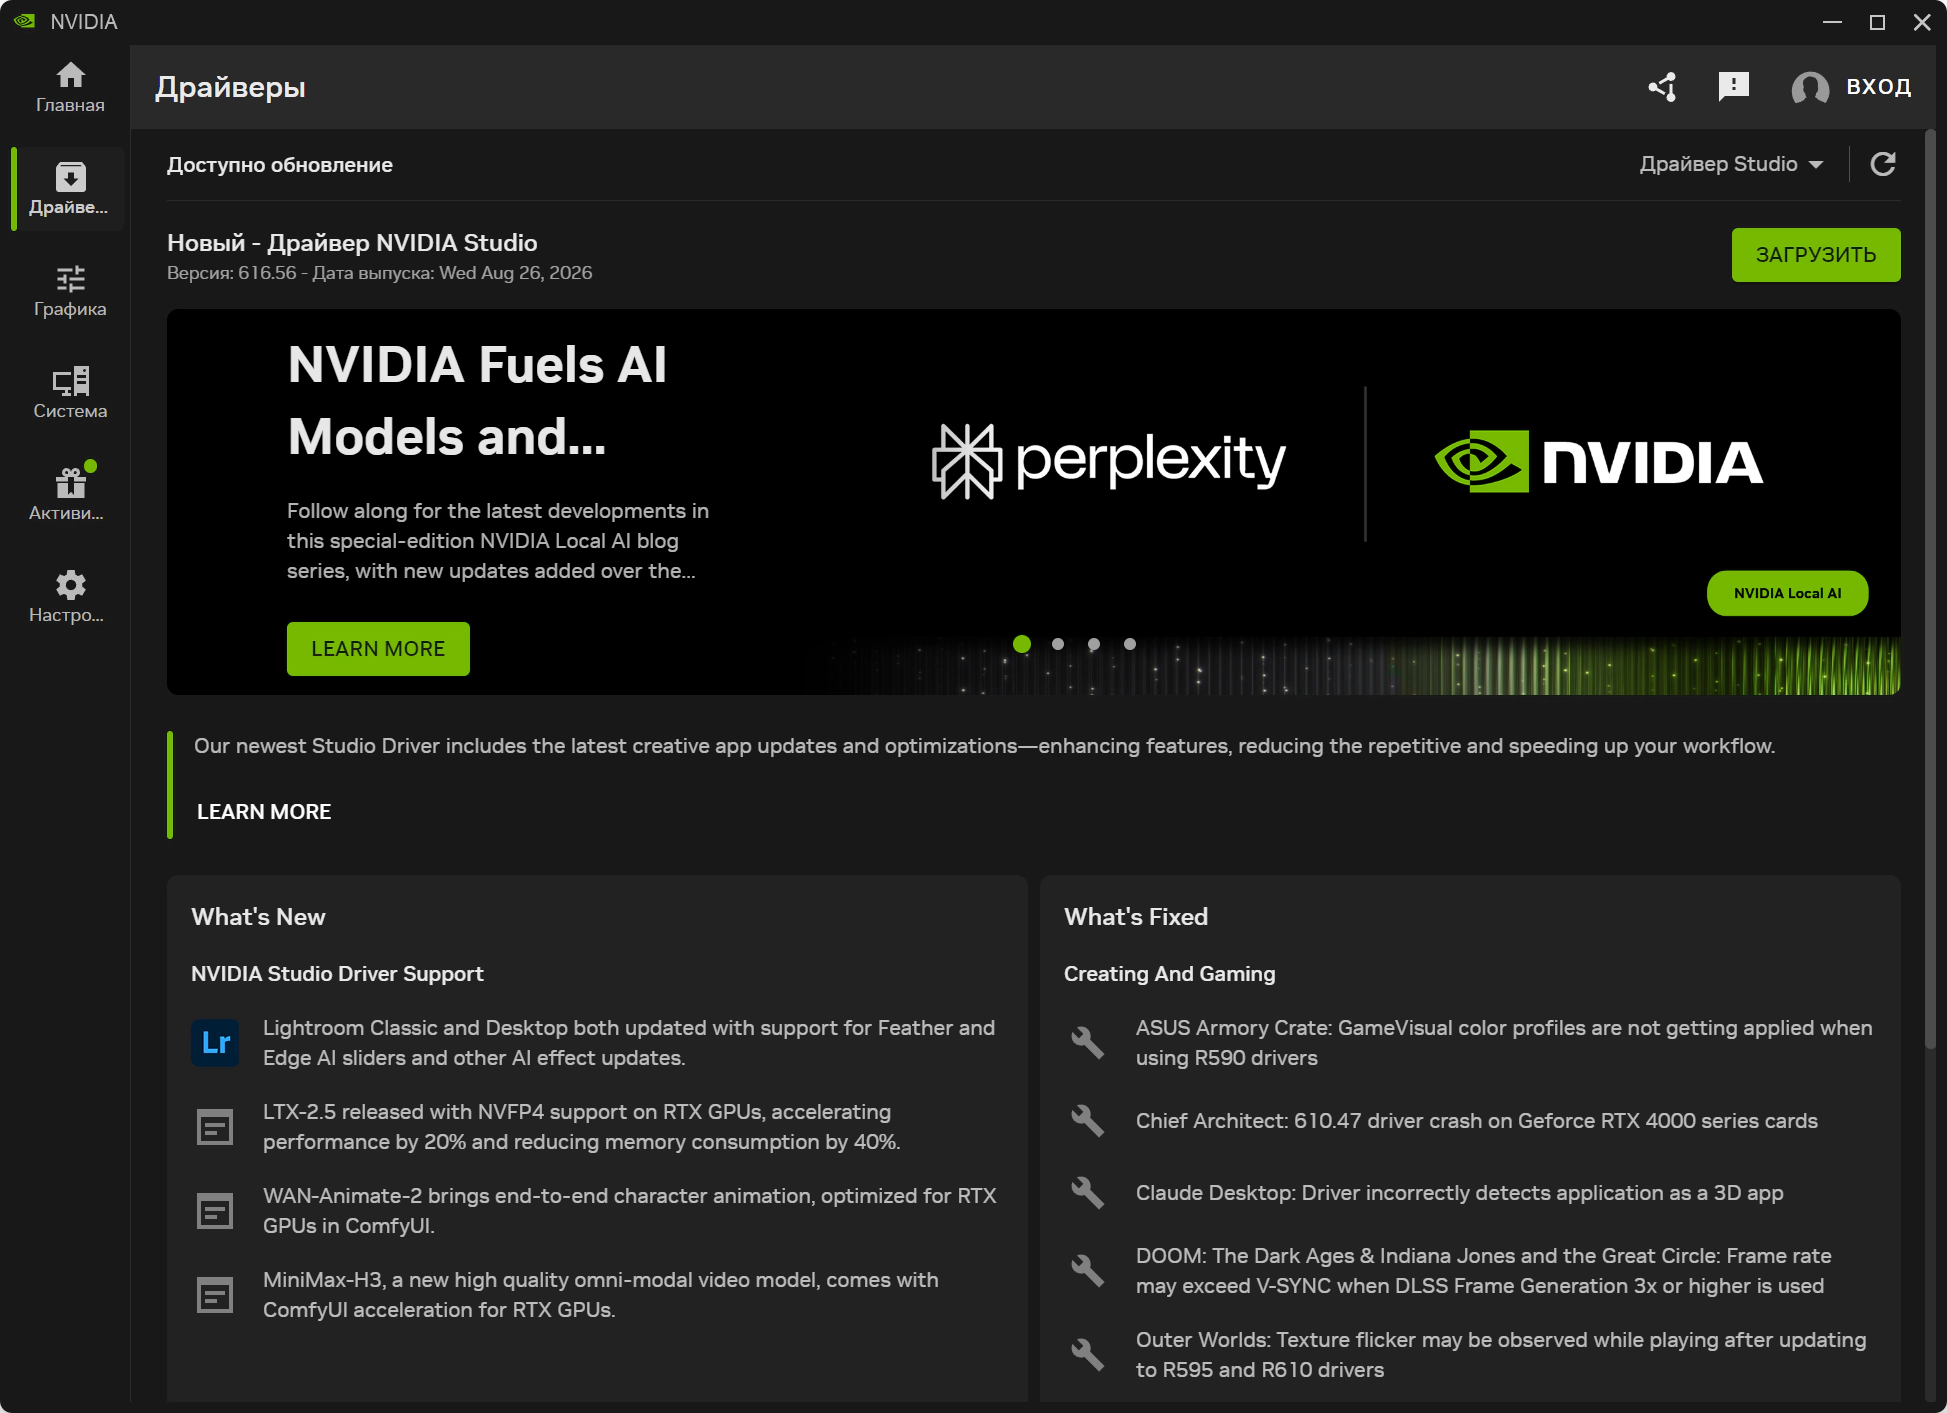Select the Драйверы sidebar tab
Viewport: 1947px width, 1413px height.
[x=70, y=189]
